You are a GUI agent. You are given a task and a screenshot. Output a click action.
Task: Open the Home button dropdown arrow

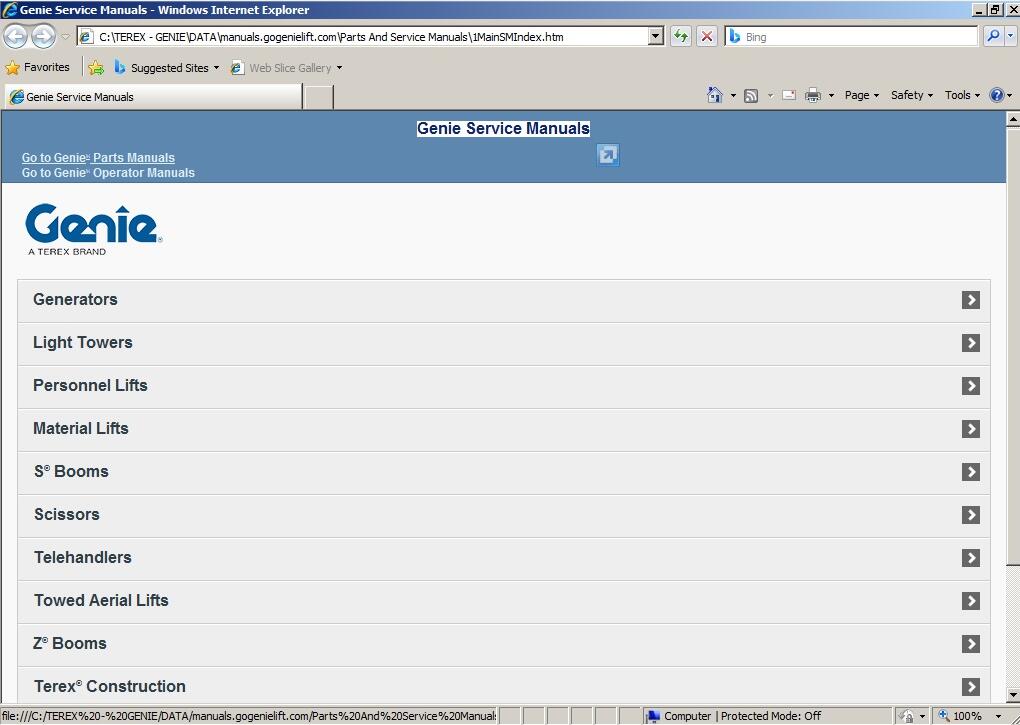732,96
